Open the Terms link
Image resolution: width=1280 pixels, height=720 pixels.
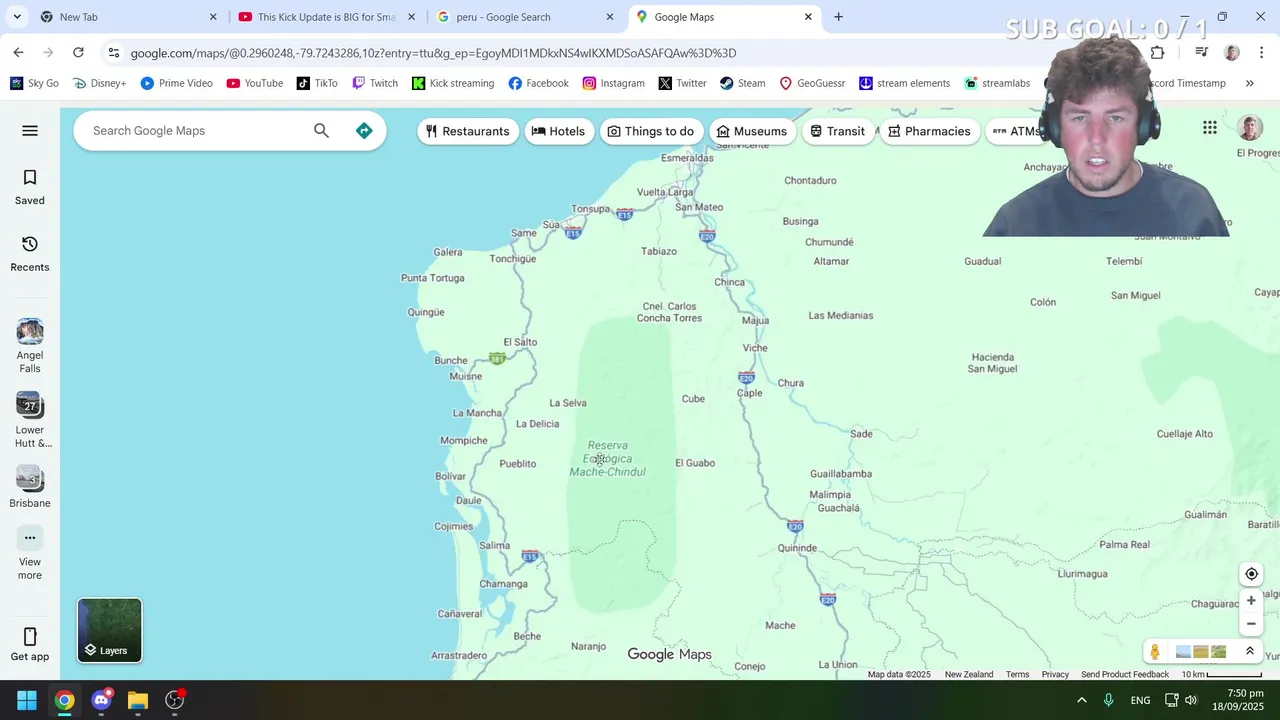(x=1018, y=674)
